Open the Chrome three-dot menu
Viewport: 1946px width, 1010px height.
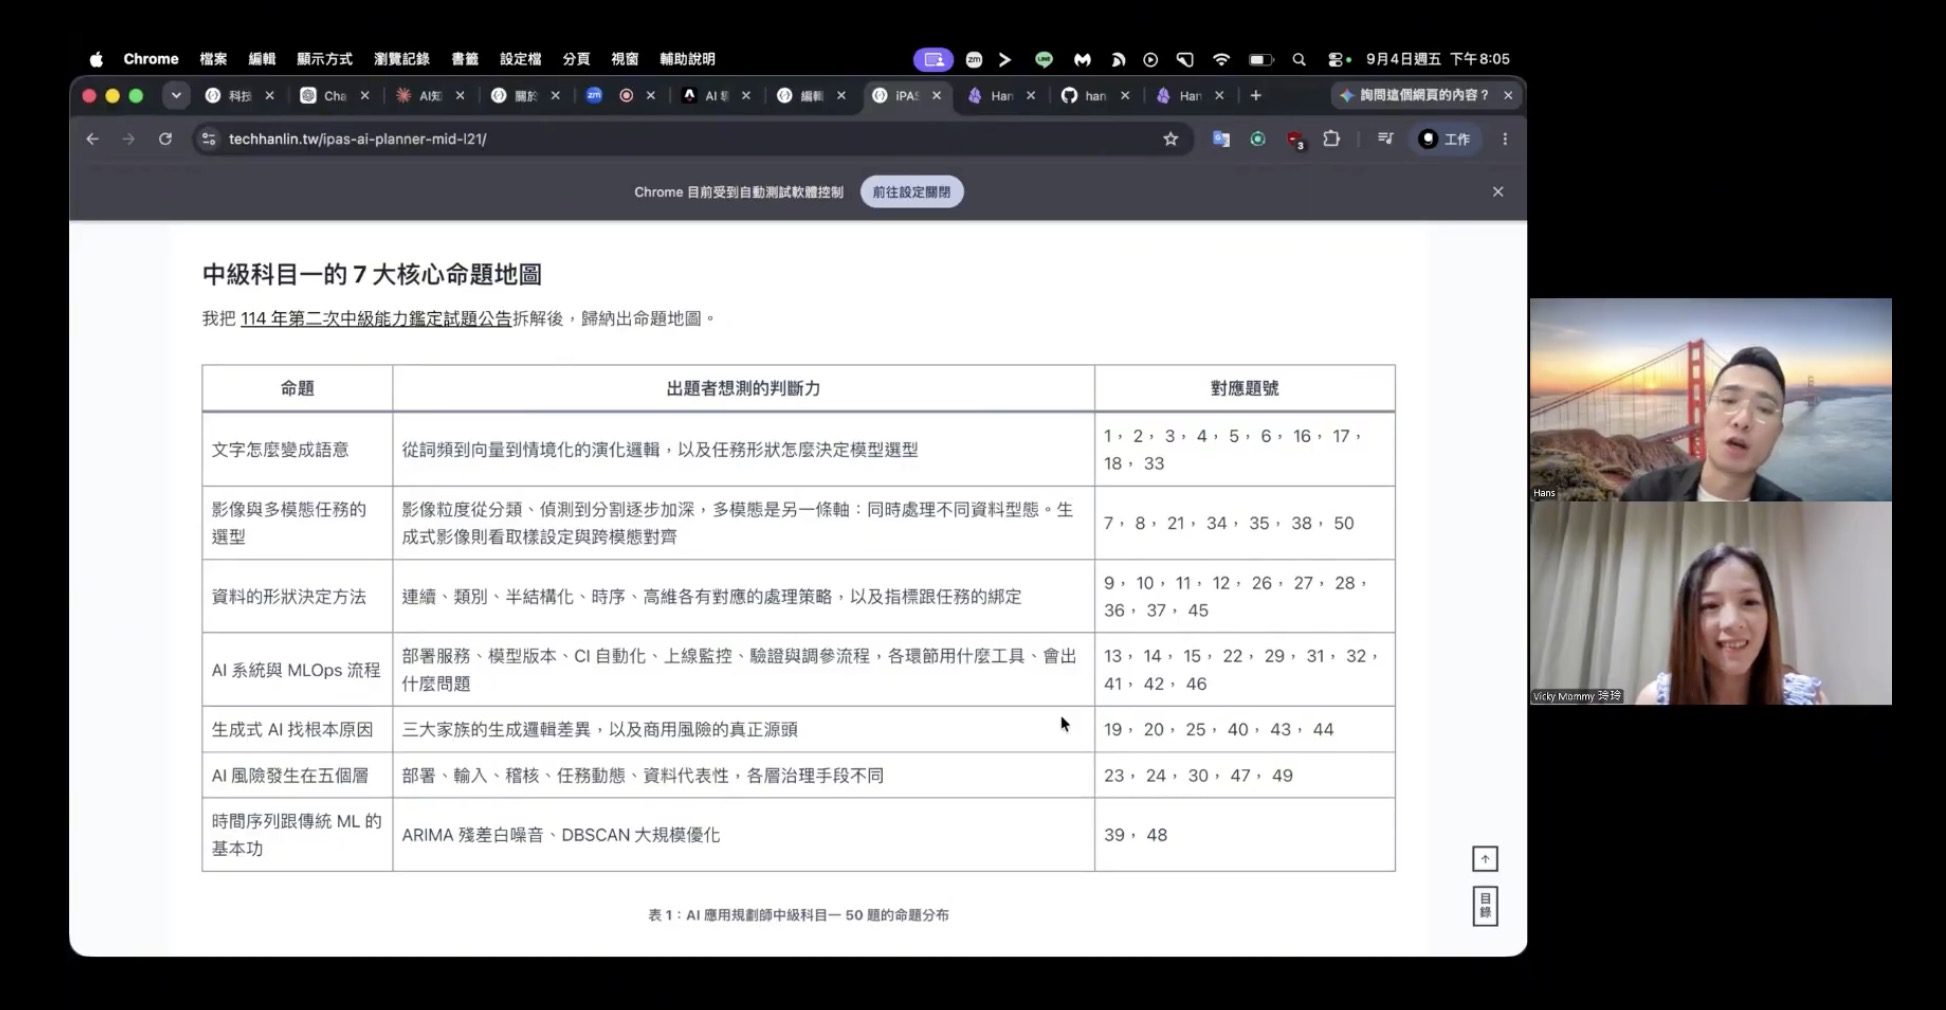[1505, 139]
